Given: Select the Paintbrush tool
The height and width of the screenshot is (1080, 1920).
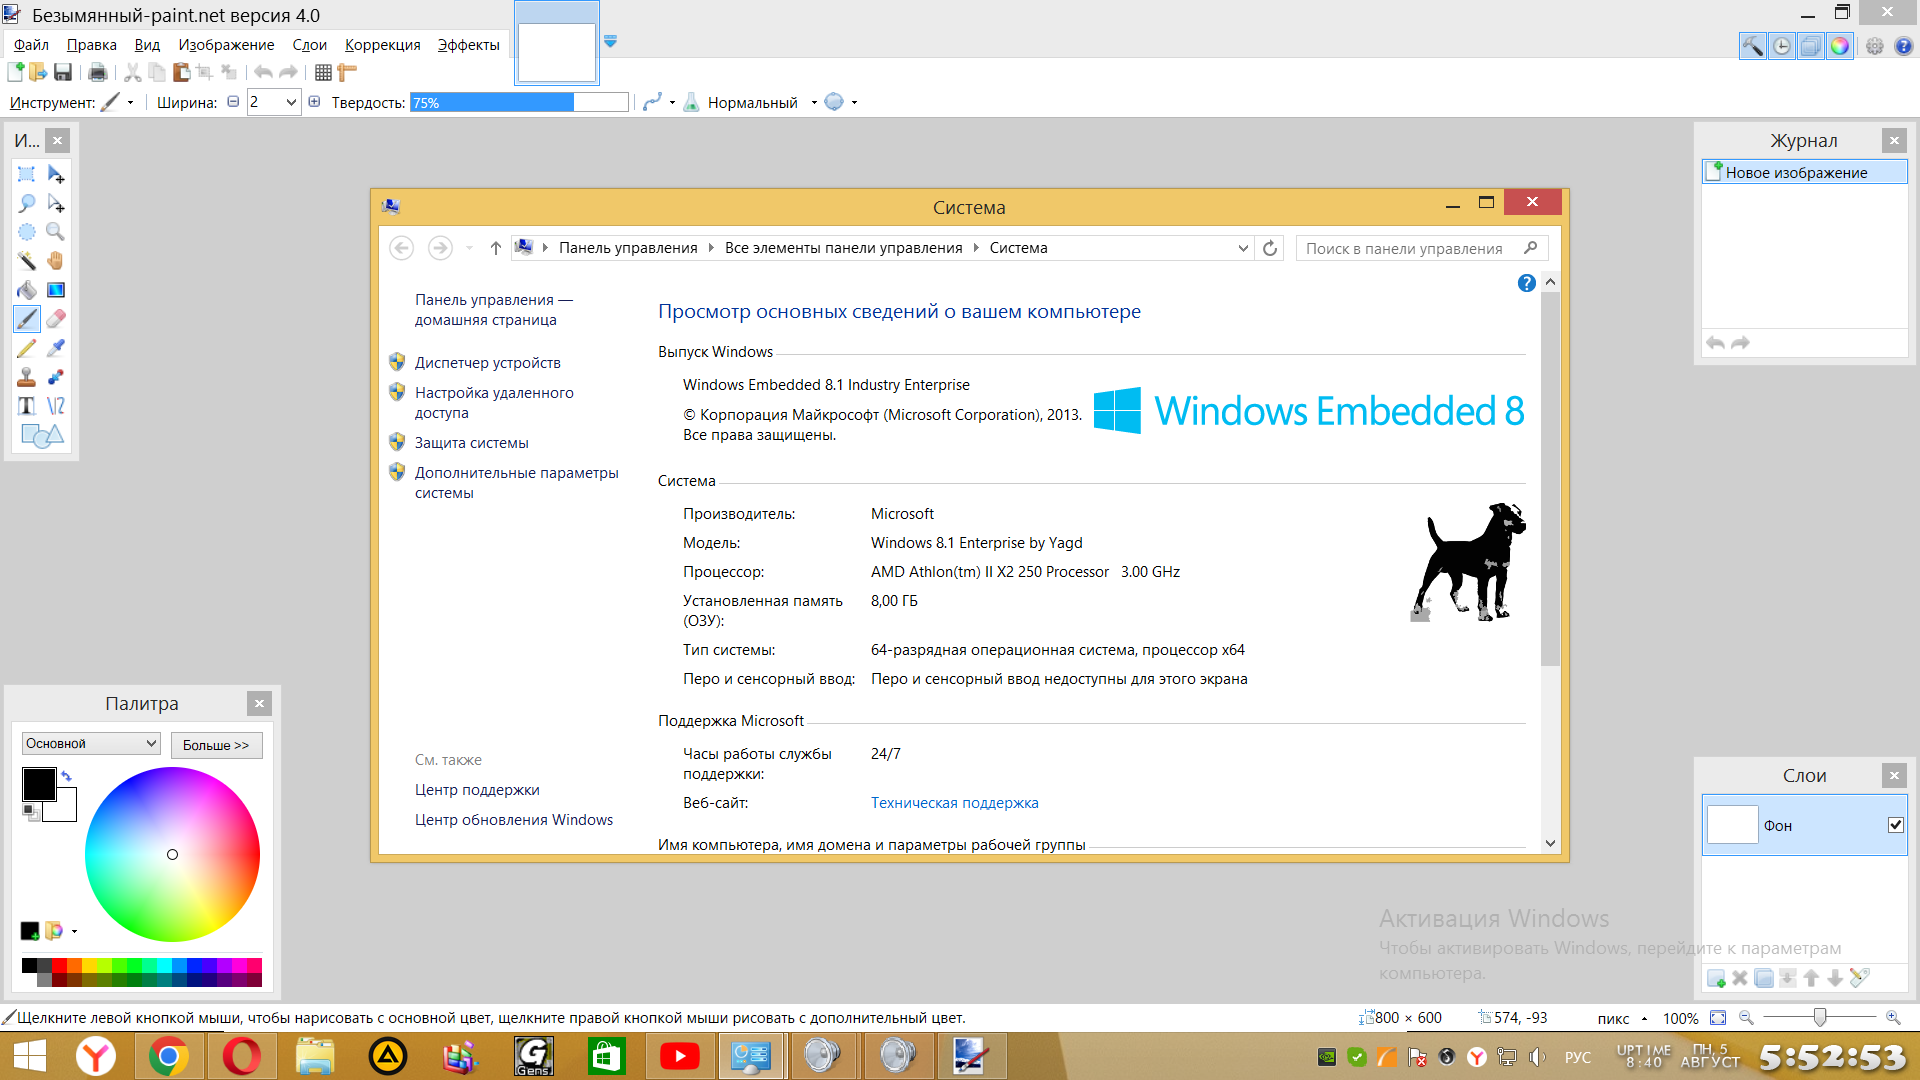Looking at the screenshot, I should (27, 320).
